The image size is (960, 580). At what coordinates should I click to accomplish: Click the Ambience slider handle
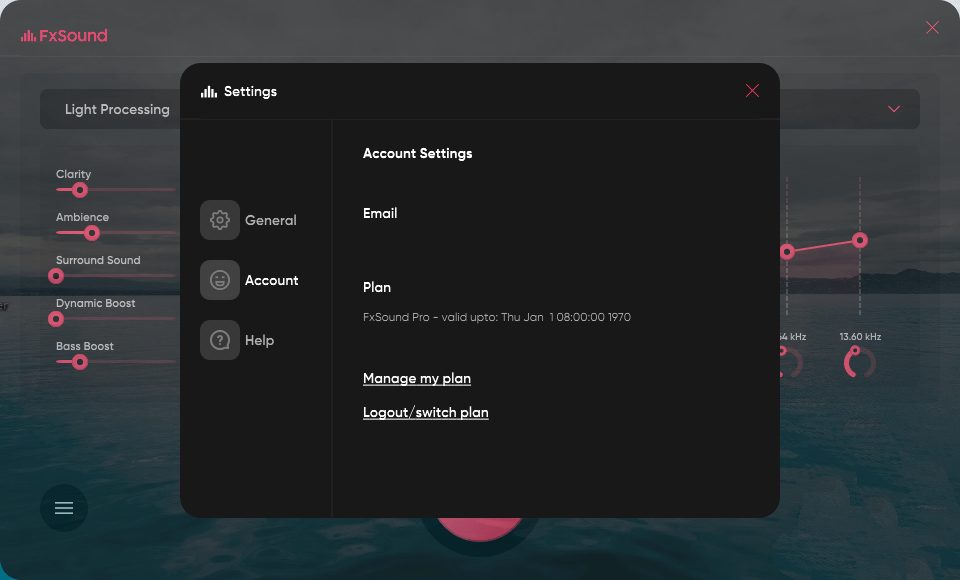[x=92, y=233]
